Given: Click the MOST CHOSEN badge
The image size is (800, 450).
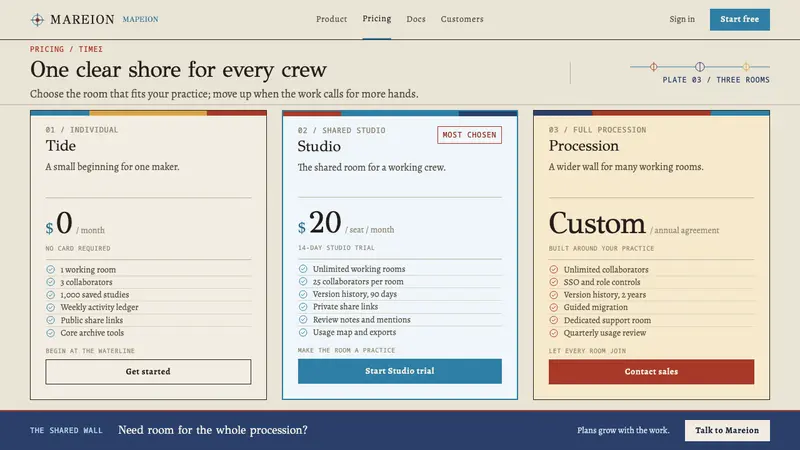Looking at the screenshot, I should pos(469,135).
